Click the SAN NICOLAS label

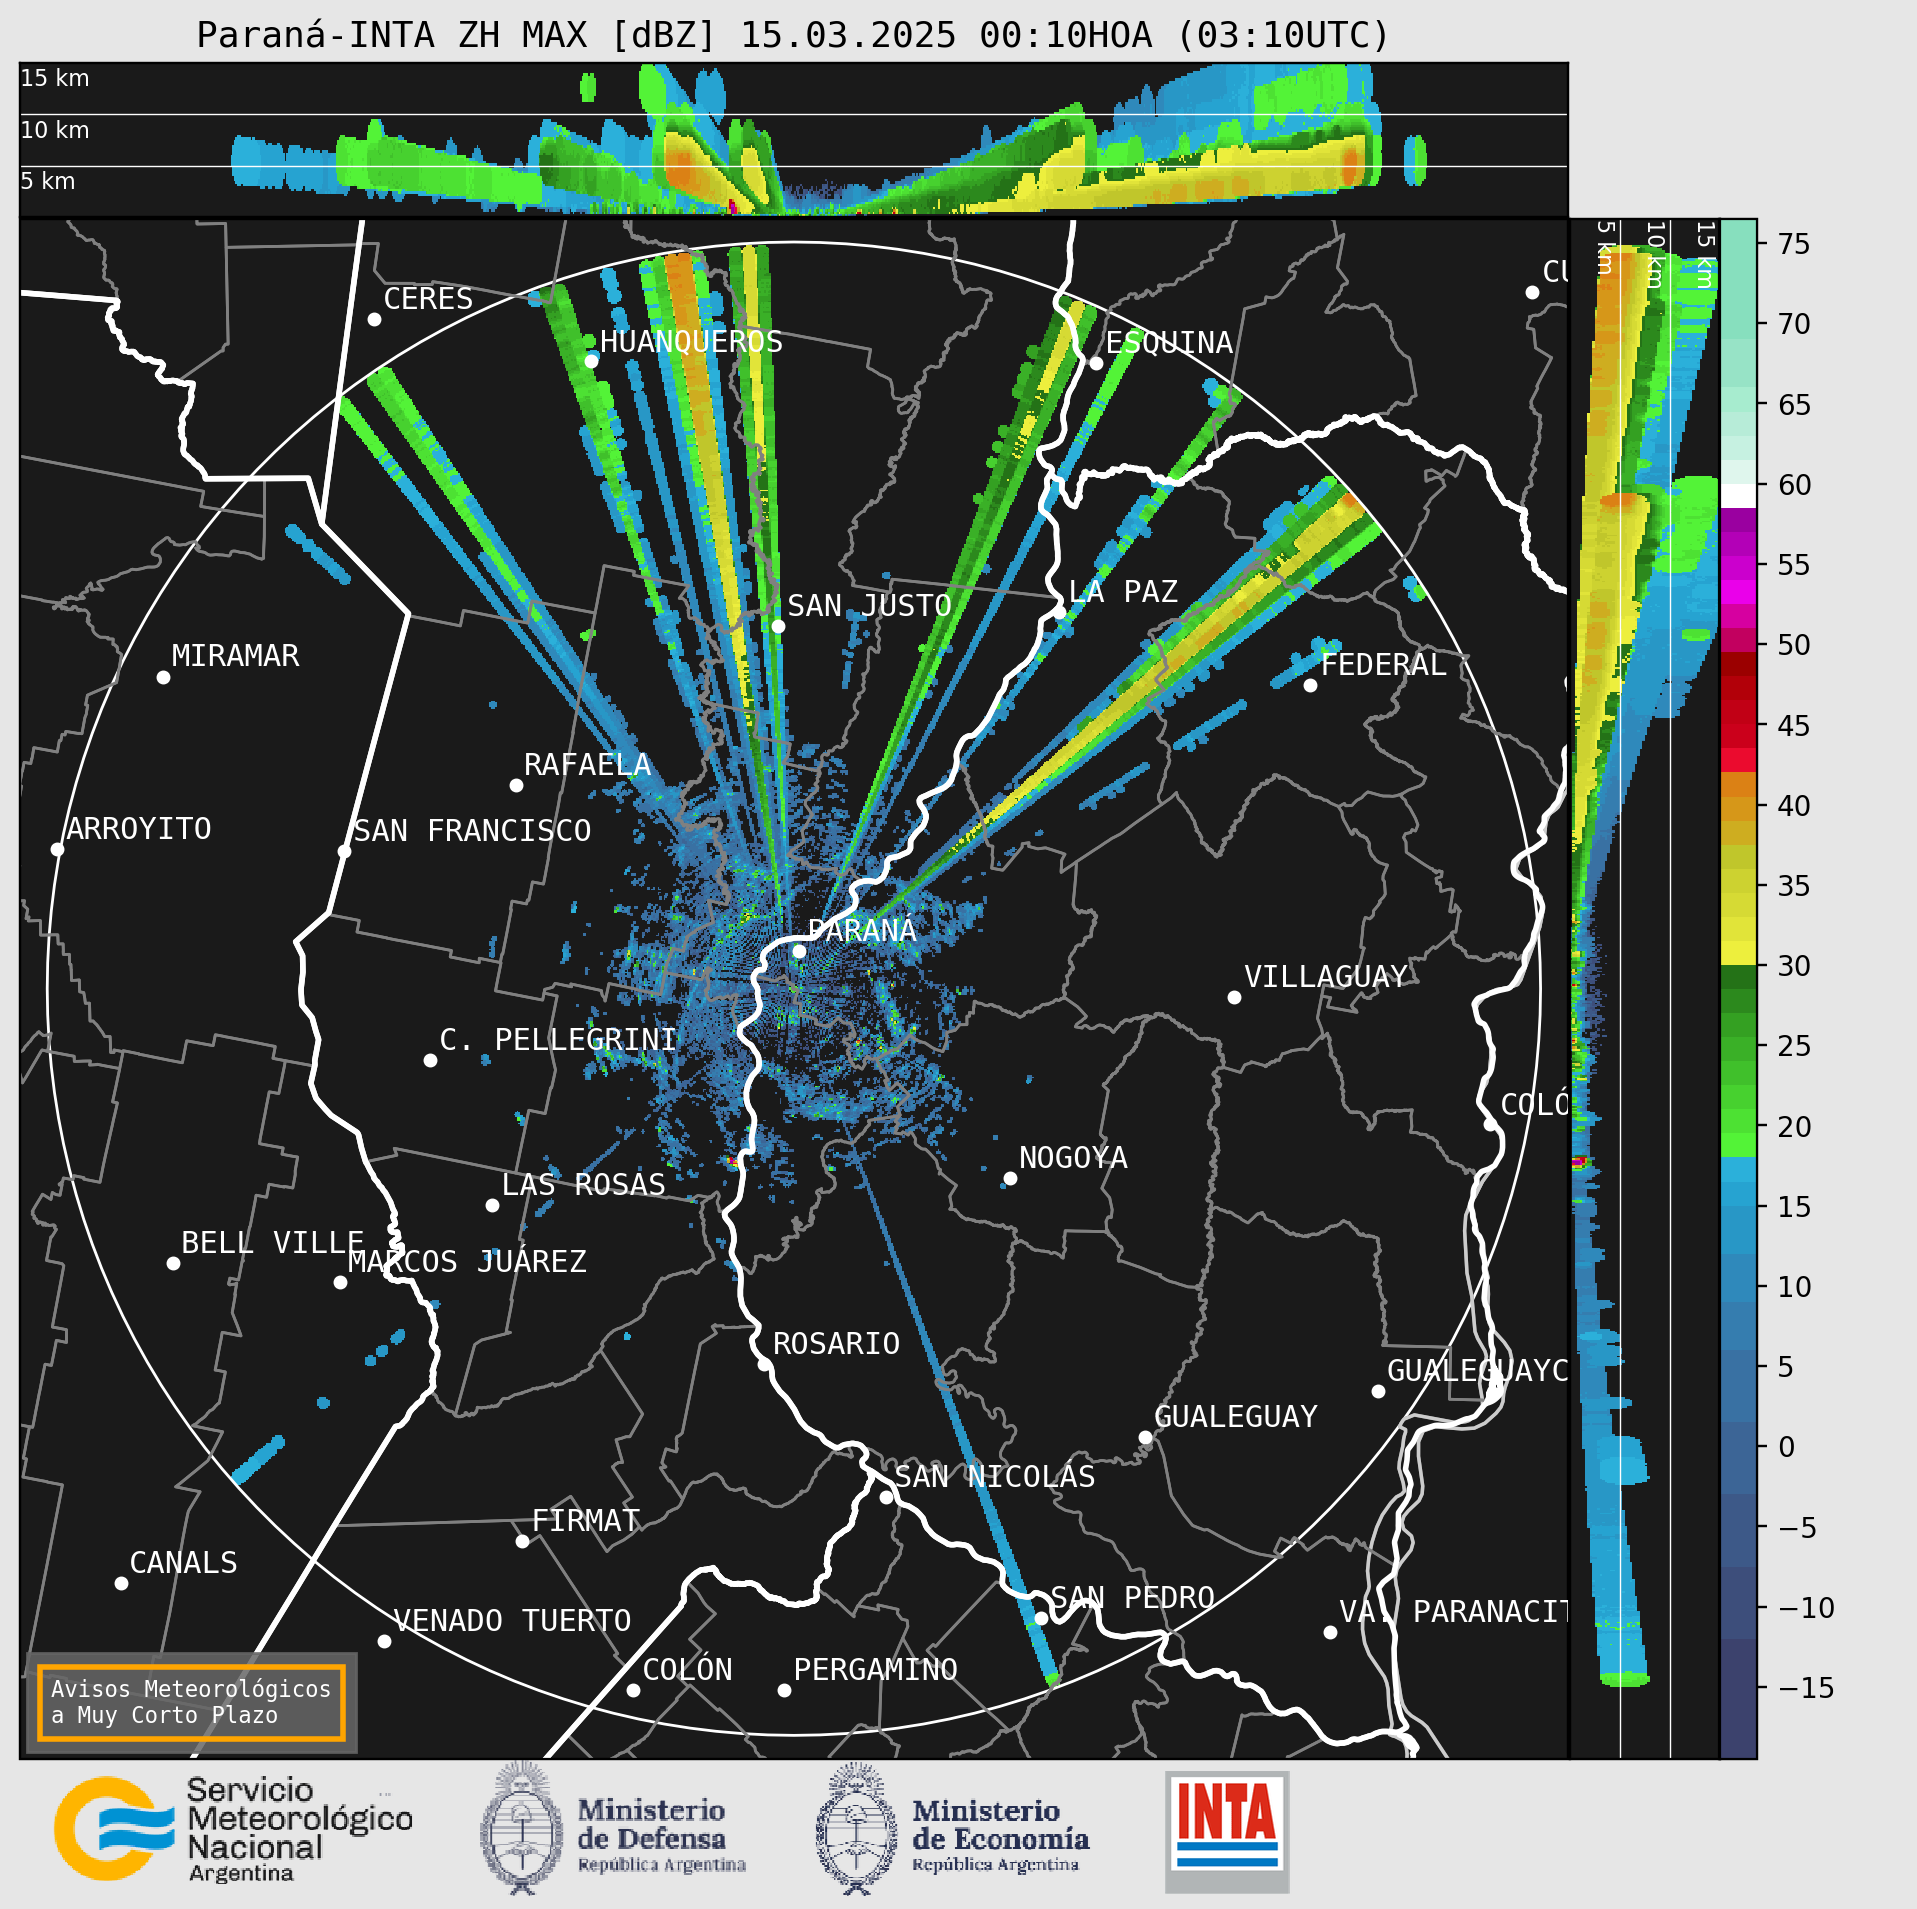[x=995, y=1476]
